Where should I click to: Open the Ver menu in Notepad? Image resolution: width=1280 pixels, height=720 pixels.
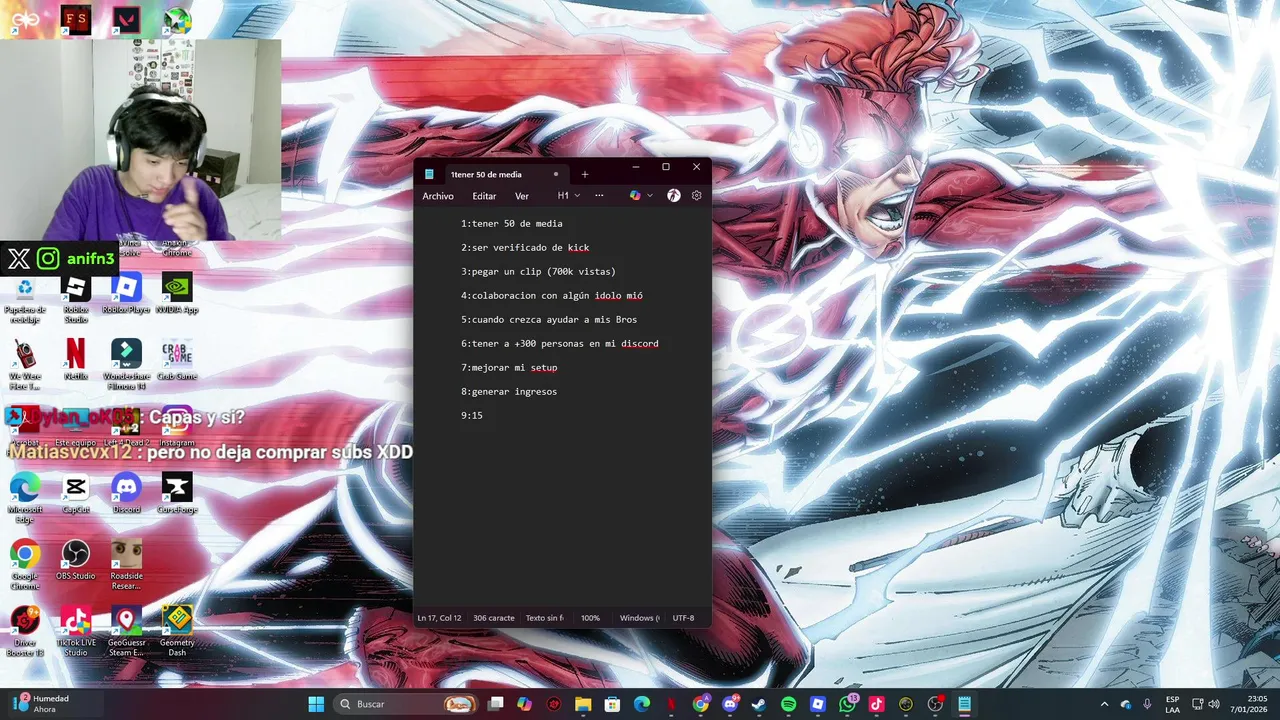[x=522, y=196]
